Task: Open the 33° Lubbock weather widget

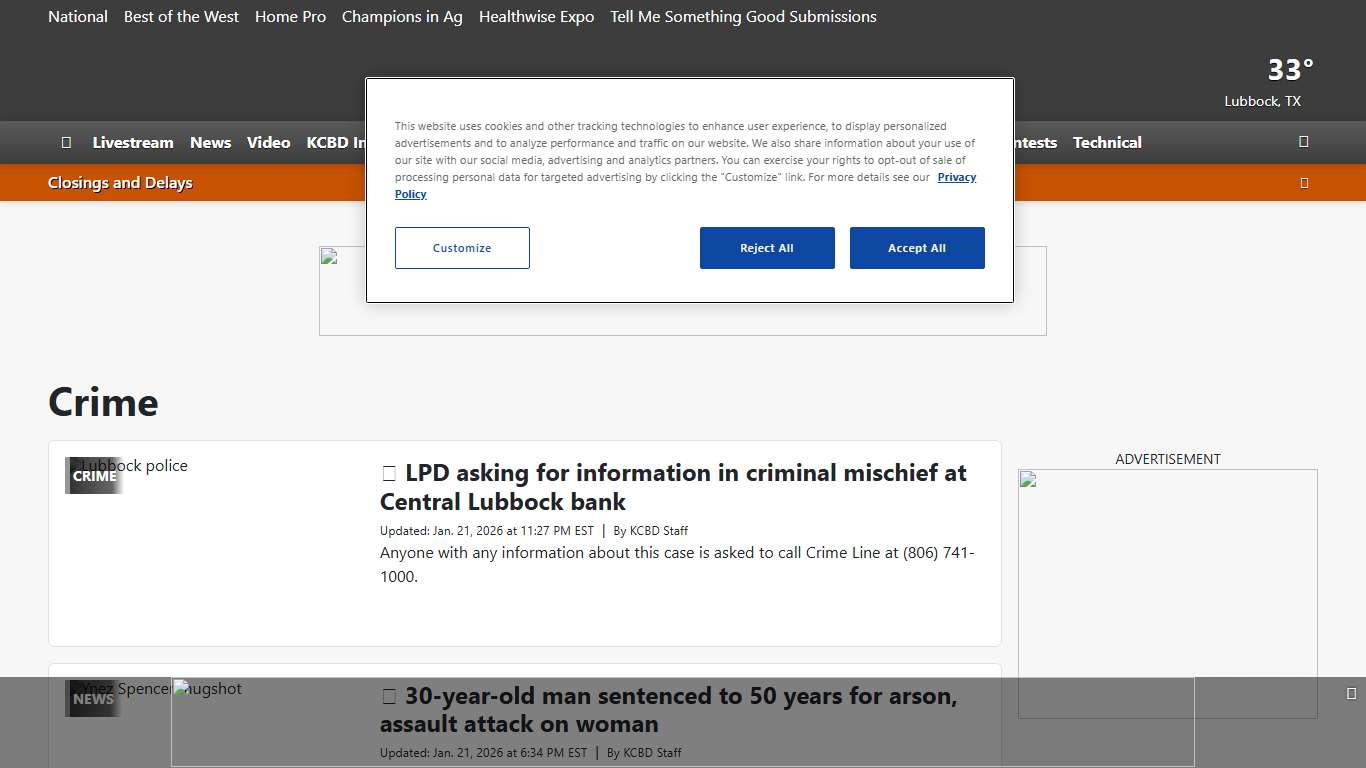Action: pyautogui.click(x=1268, y=82)
